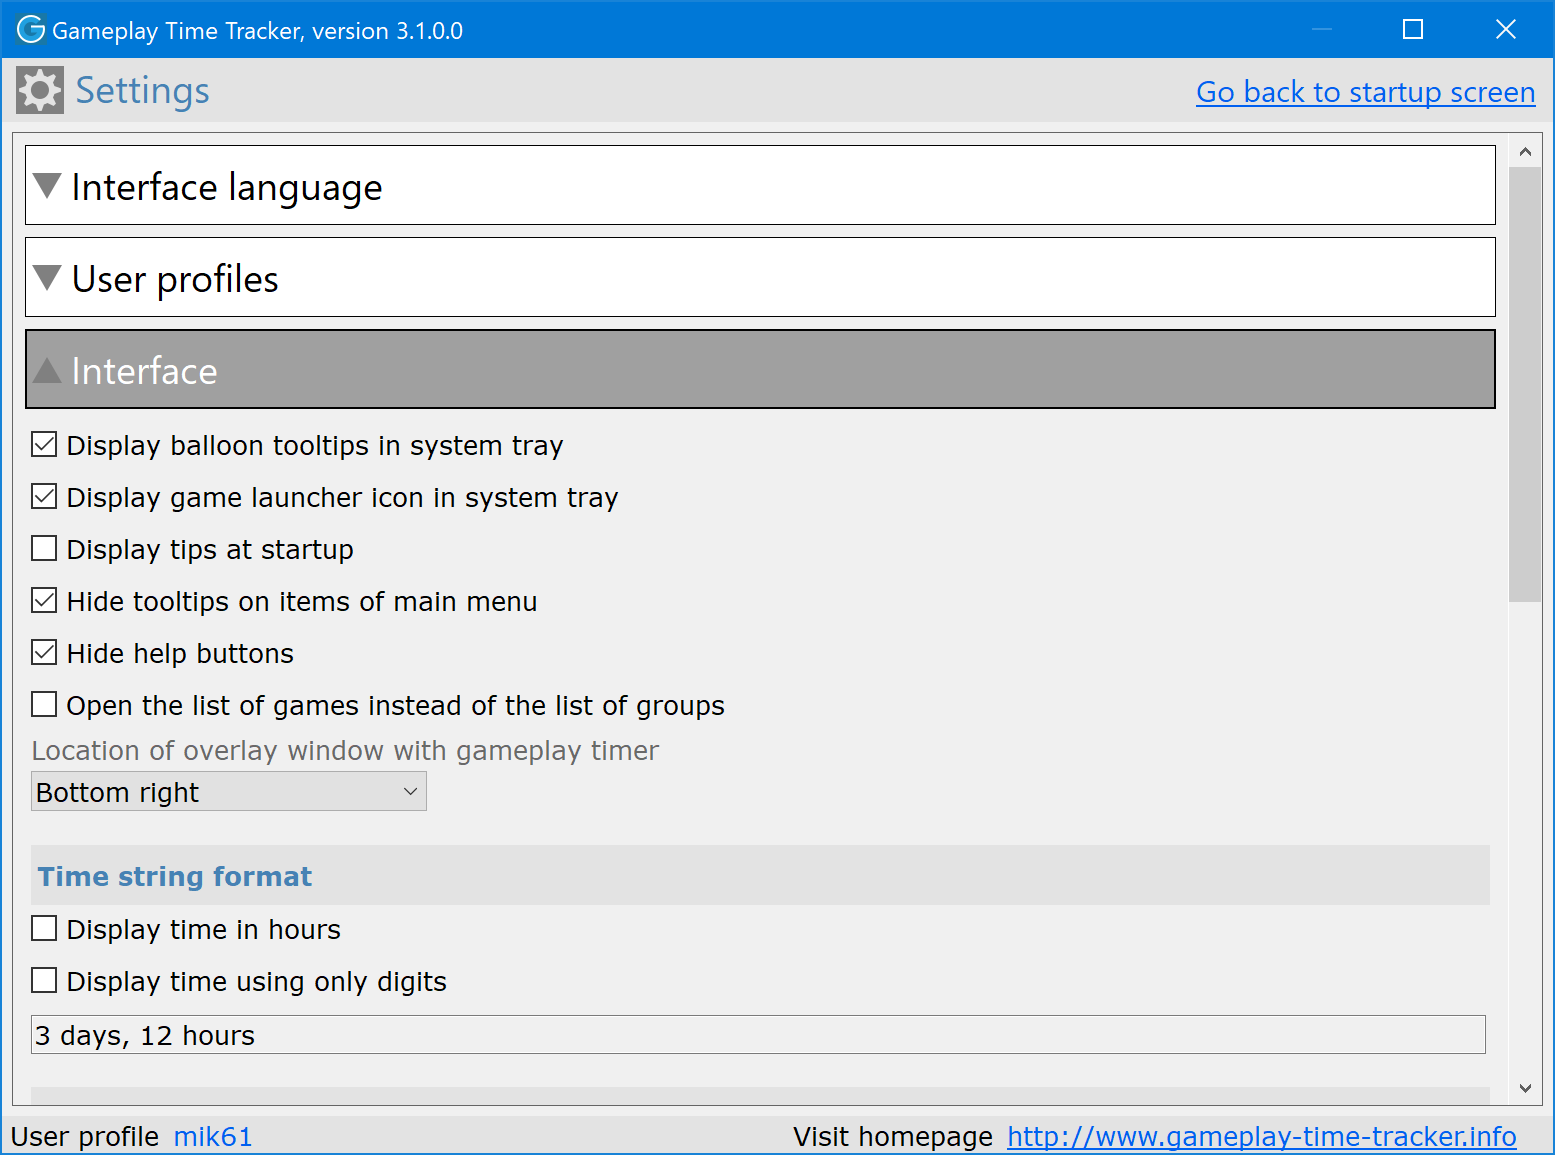
Task: Go back to startup screen
Action: (1365, 92)
